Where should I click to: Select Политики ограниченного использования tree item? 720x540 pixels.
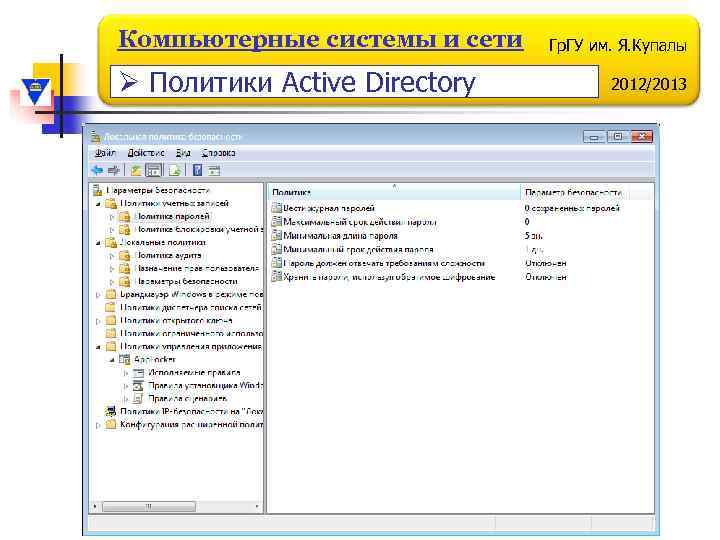[191, 333]
